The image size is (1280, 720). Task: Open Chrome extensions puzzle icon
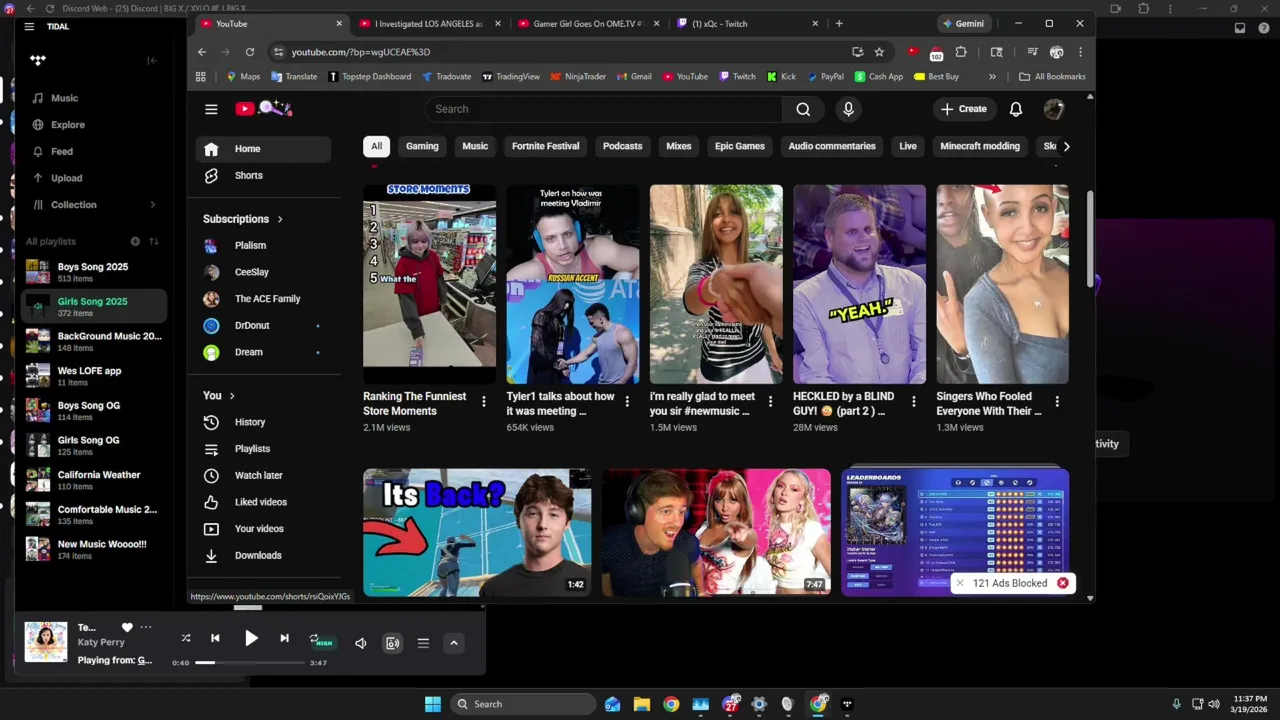point(961,52)
